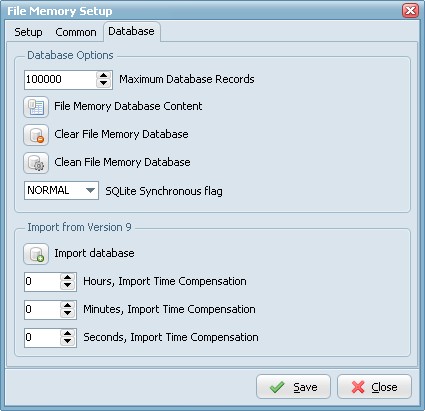Viewport: 425px width, 411px height.
Task: Click the Save button label
Action: pos(305,387)
